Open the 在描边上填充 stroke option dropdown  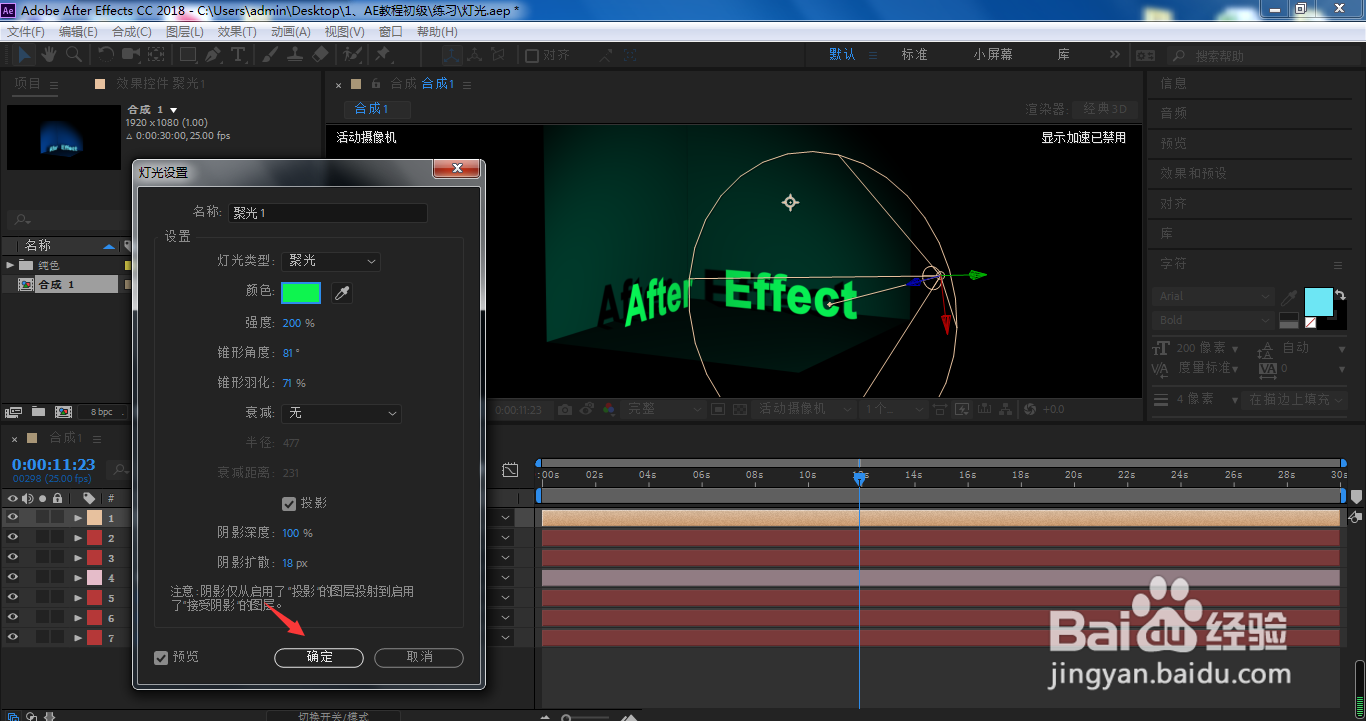pos(1295,399)
